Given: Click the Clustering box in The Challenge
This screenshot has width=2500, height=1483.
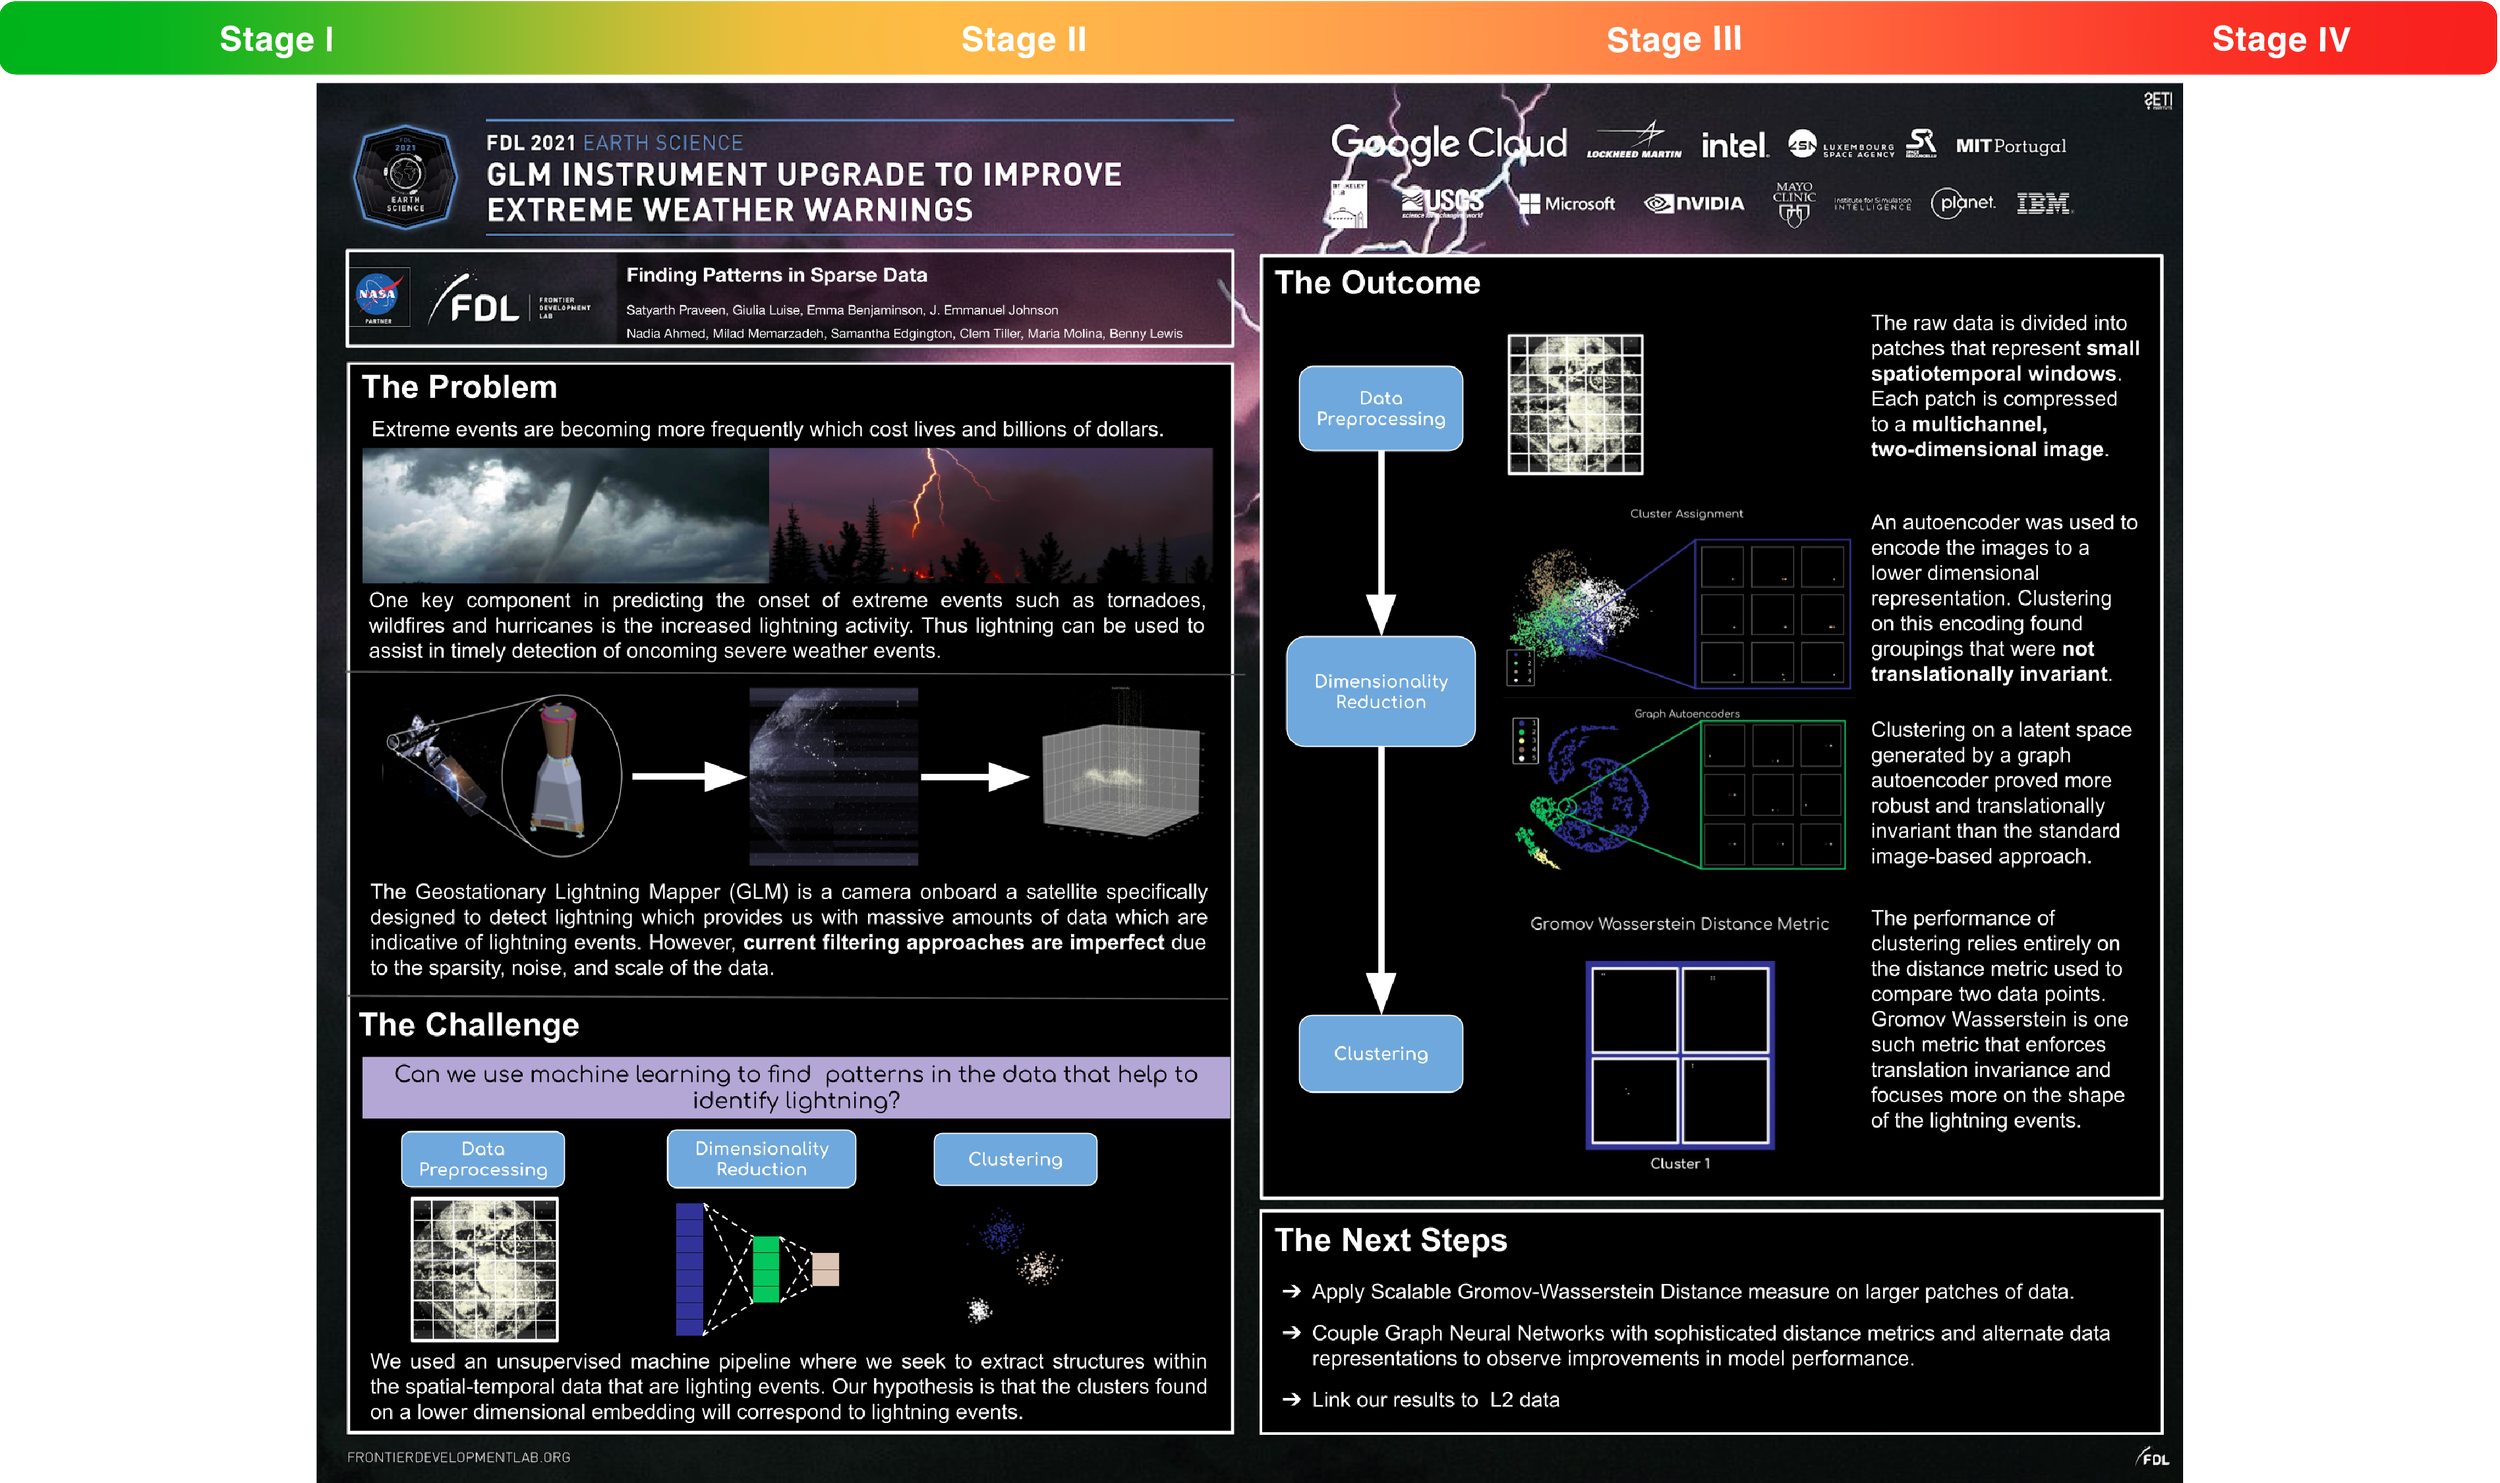Looking at the screenshot, I should coord(1015,1159).
